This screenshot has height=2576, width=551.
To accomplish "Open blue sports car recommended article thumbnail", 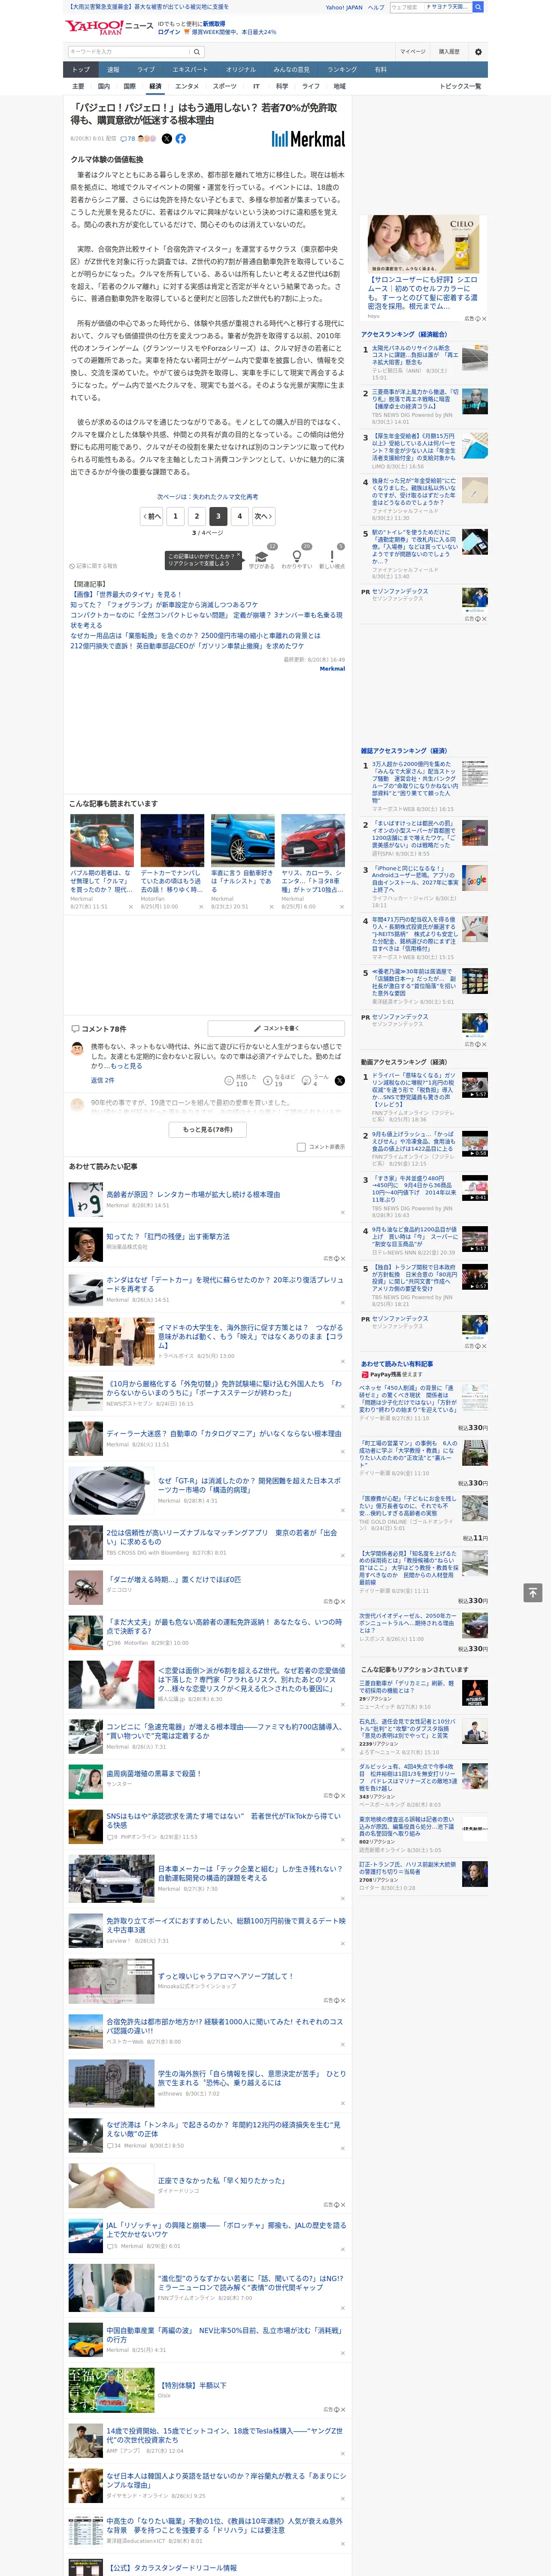I will [x=242, y=840].
